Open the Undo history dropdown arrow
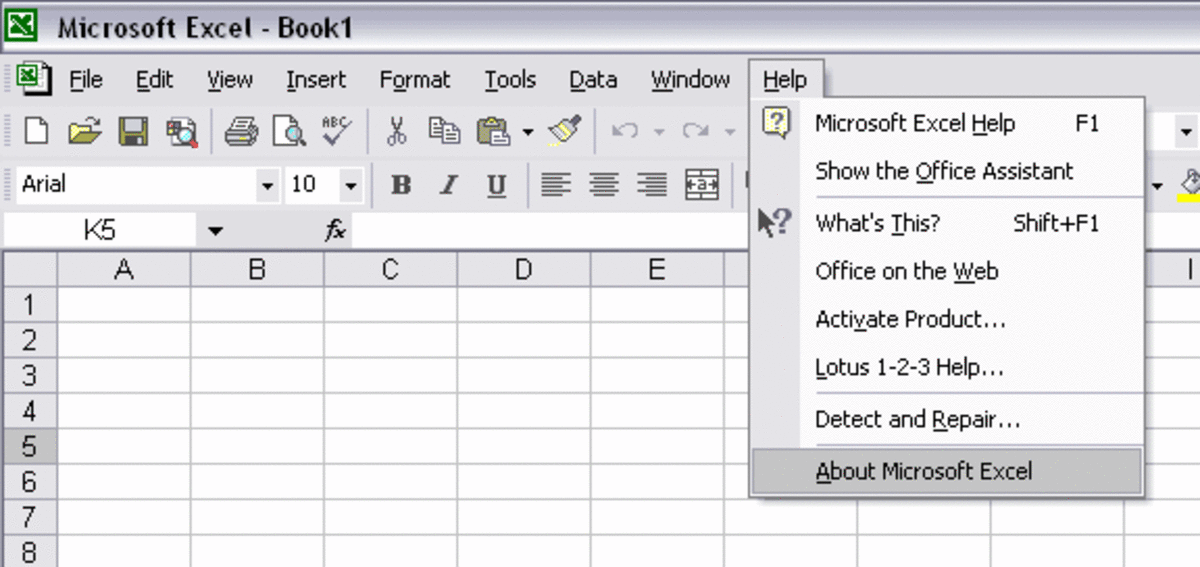 pyautogui.click(x=659, y=131)
